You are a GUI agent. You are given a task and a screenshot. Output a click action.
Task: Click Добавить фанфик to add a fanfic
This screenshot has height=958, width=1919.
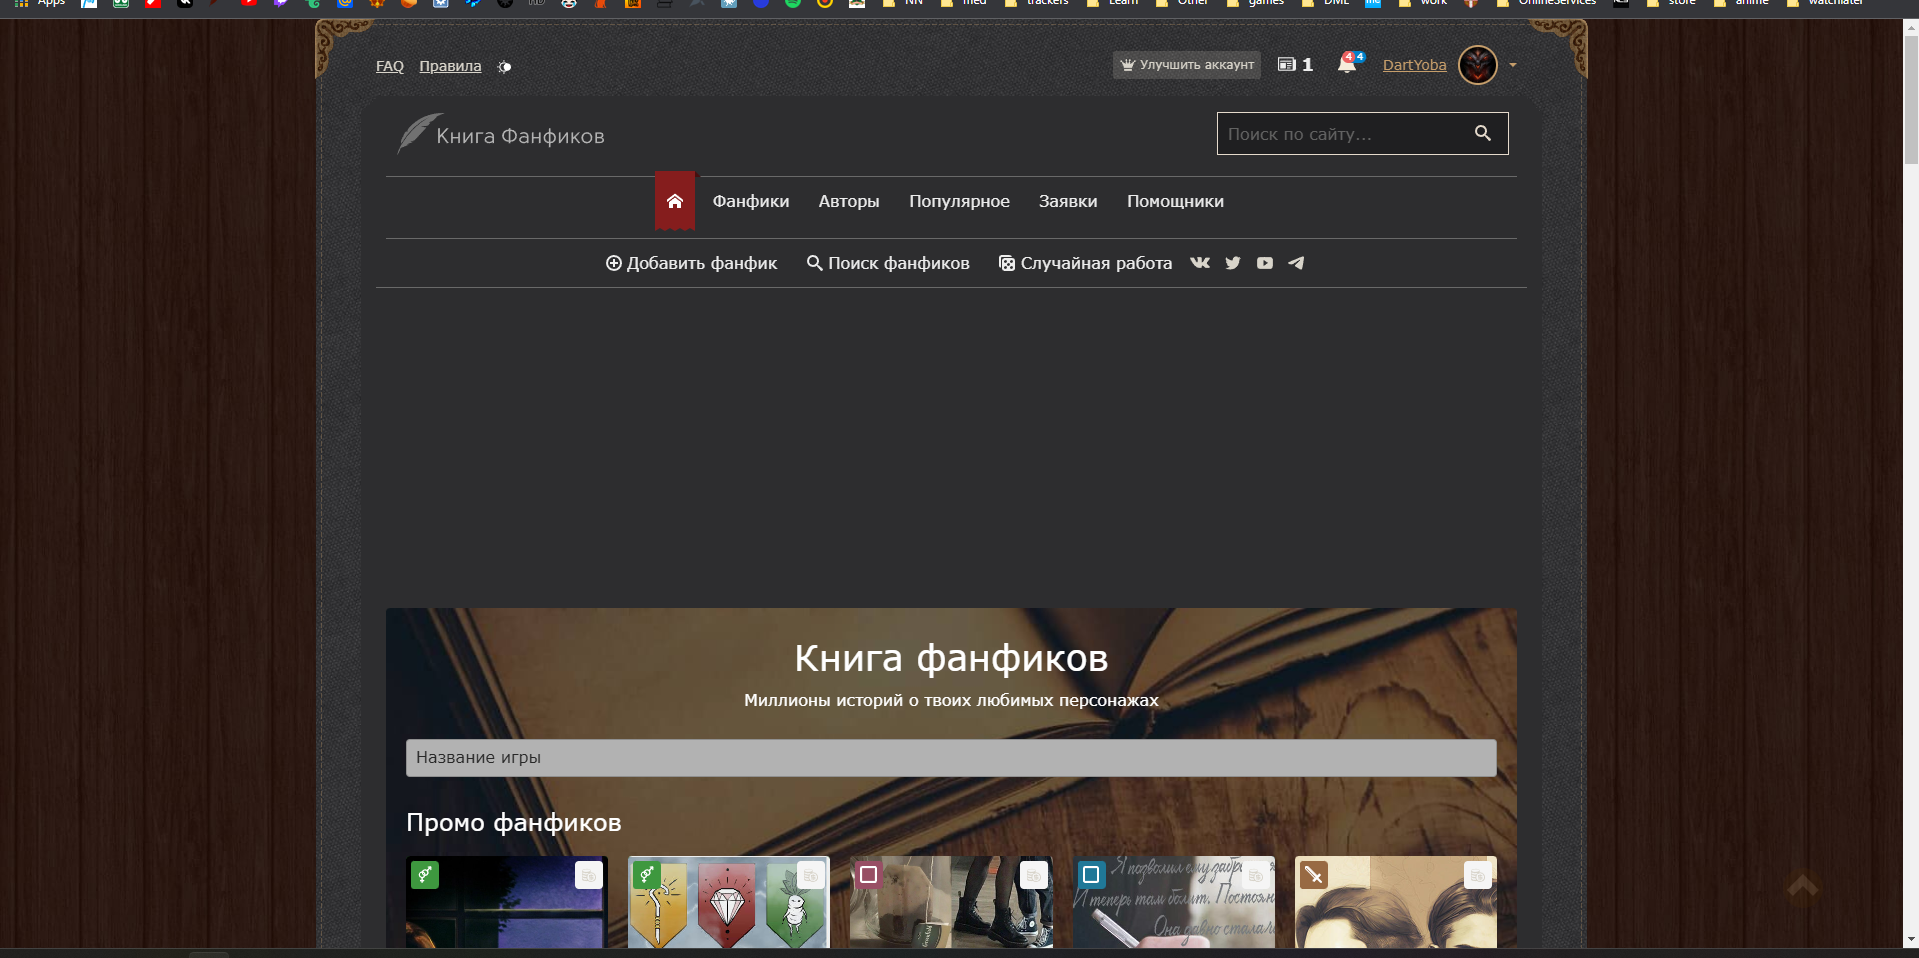691,263
